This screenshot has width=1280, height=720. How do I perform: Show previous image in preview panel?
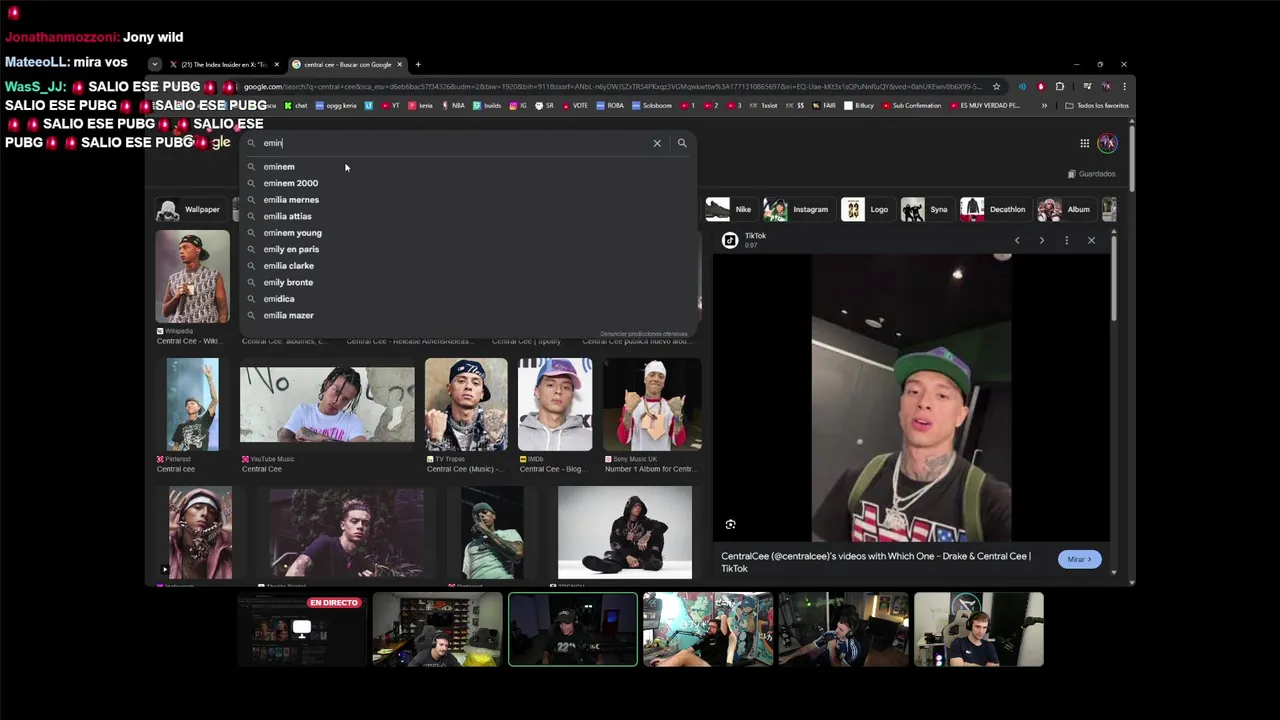[1017, 240]
